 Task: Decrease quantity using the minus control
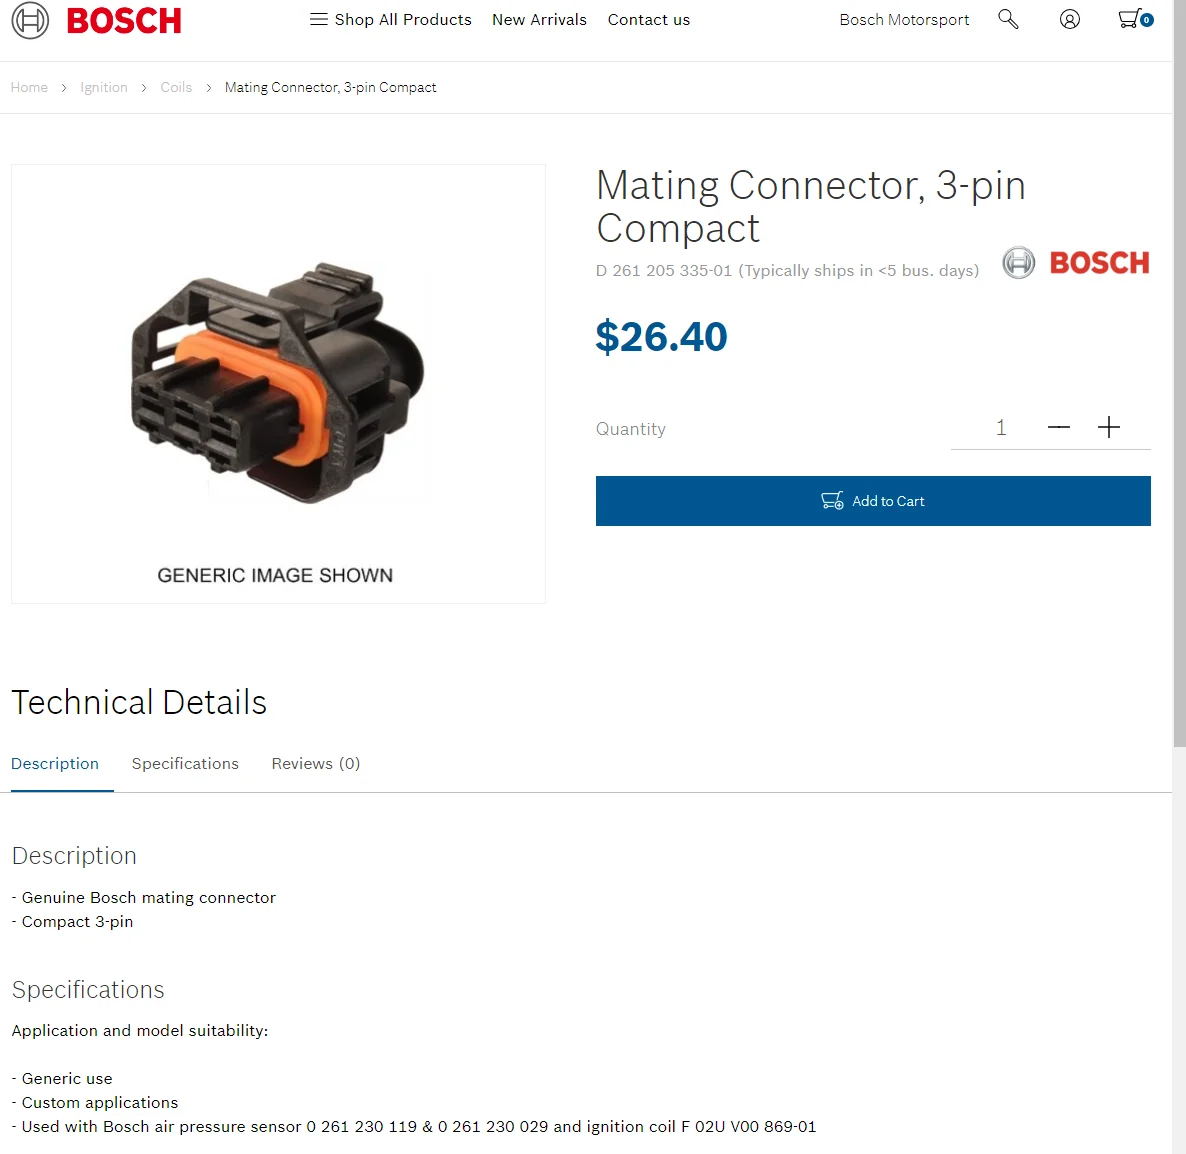(x=1059, y=427)
